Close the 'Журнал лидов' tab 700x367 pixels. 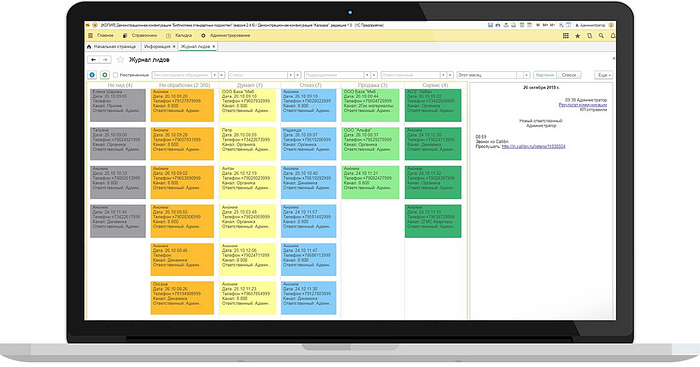pos(214,46)
